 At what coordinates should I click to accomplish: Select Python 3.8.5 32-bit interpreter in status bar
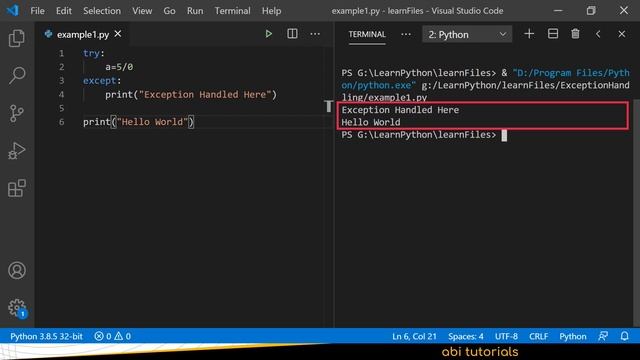(x=46, y=336)
